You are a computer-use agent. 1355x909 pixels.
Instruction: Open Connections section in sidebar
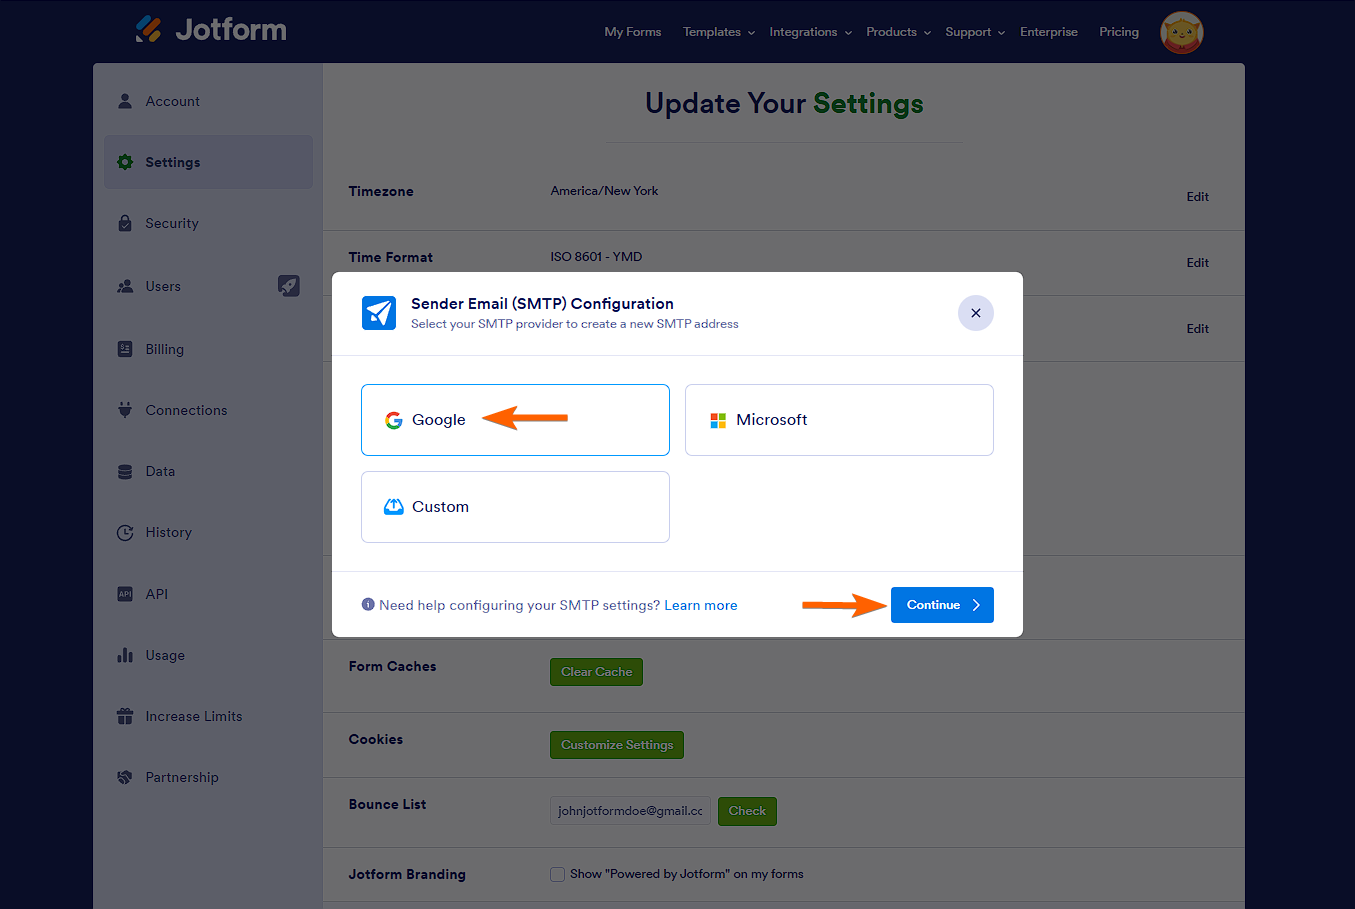coord(208,410)
